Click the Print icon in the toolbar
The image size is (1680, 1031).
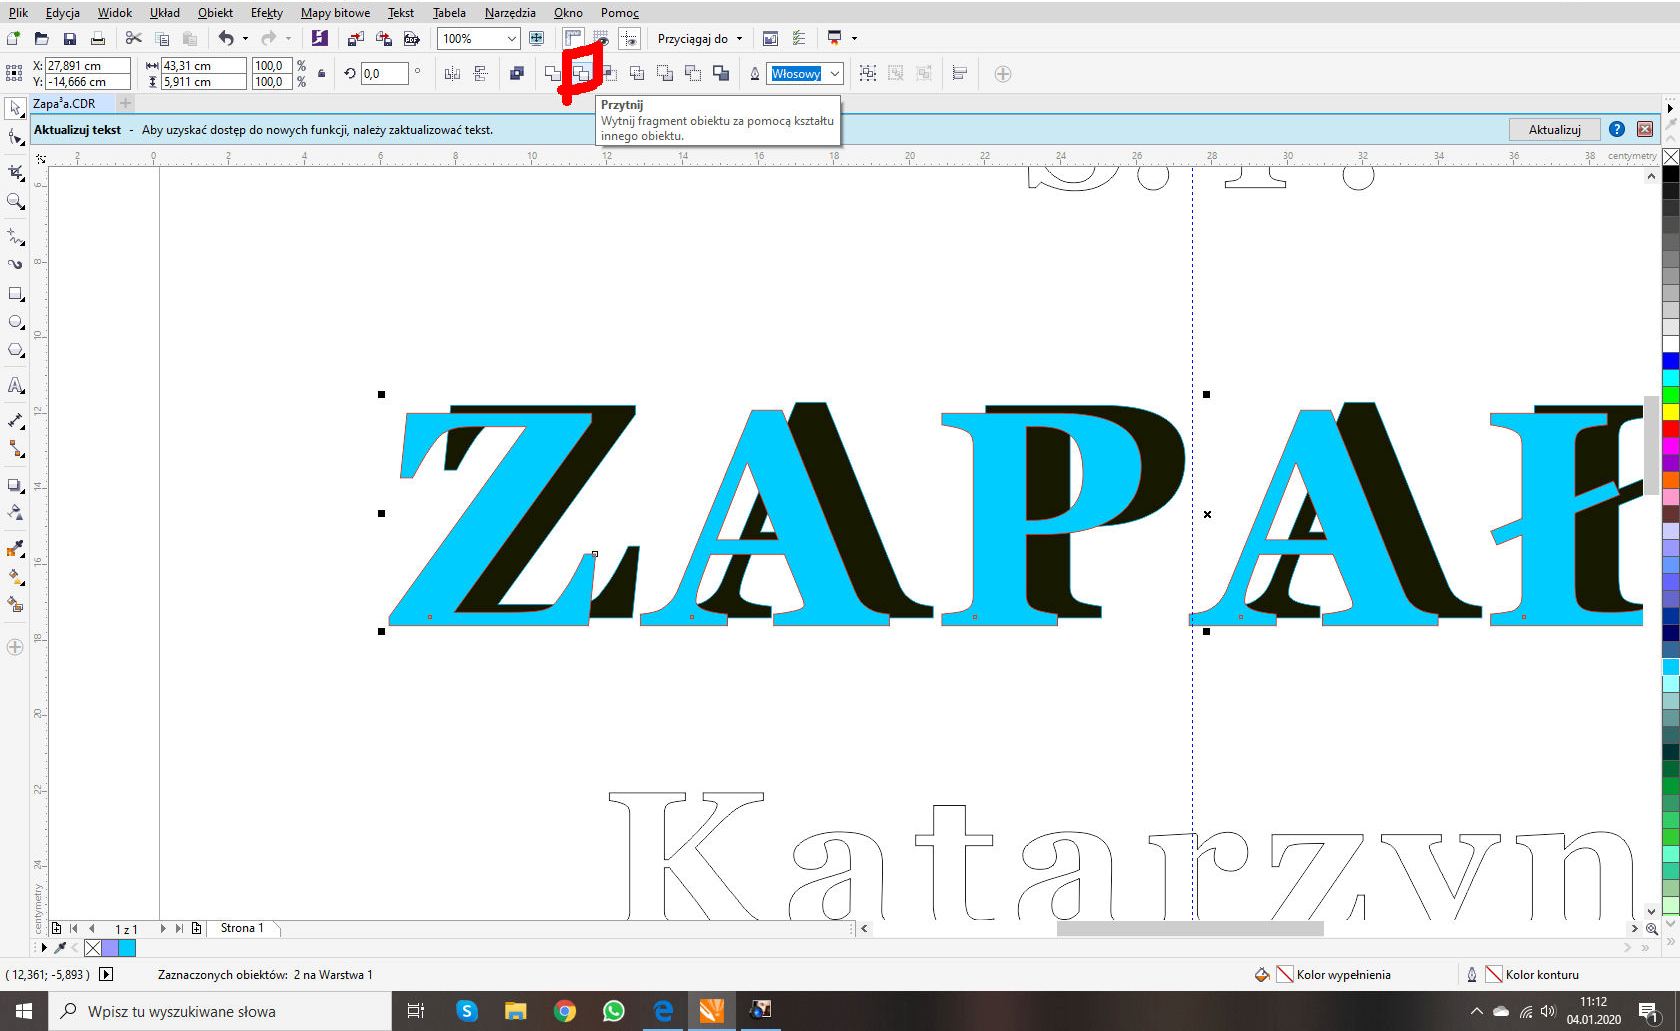98,39
